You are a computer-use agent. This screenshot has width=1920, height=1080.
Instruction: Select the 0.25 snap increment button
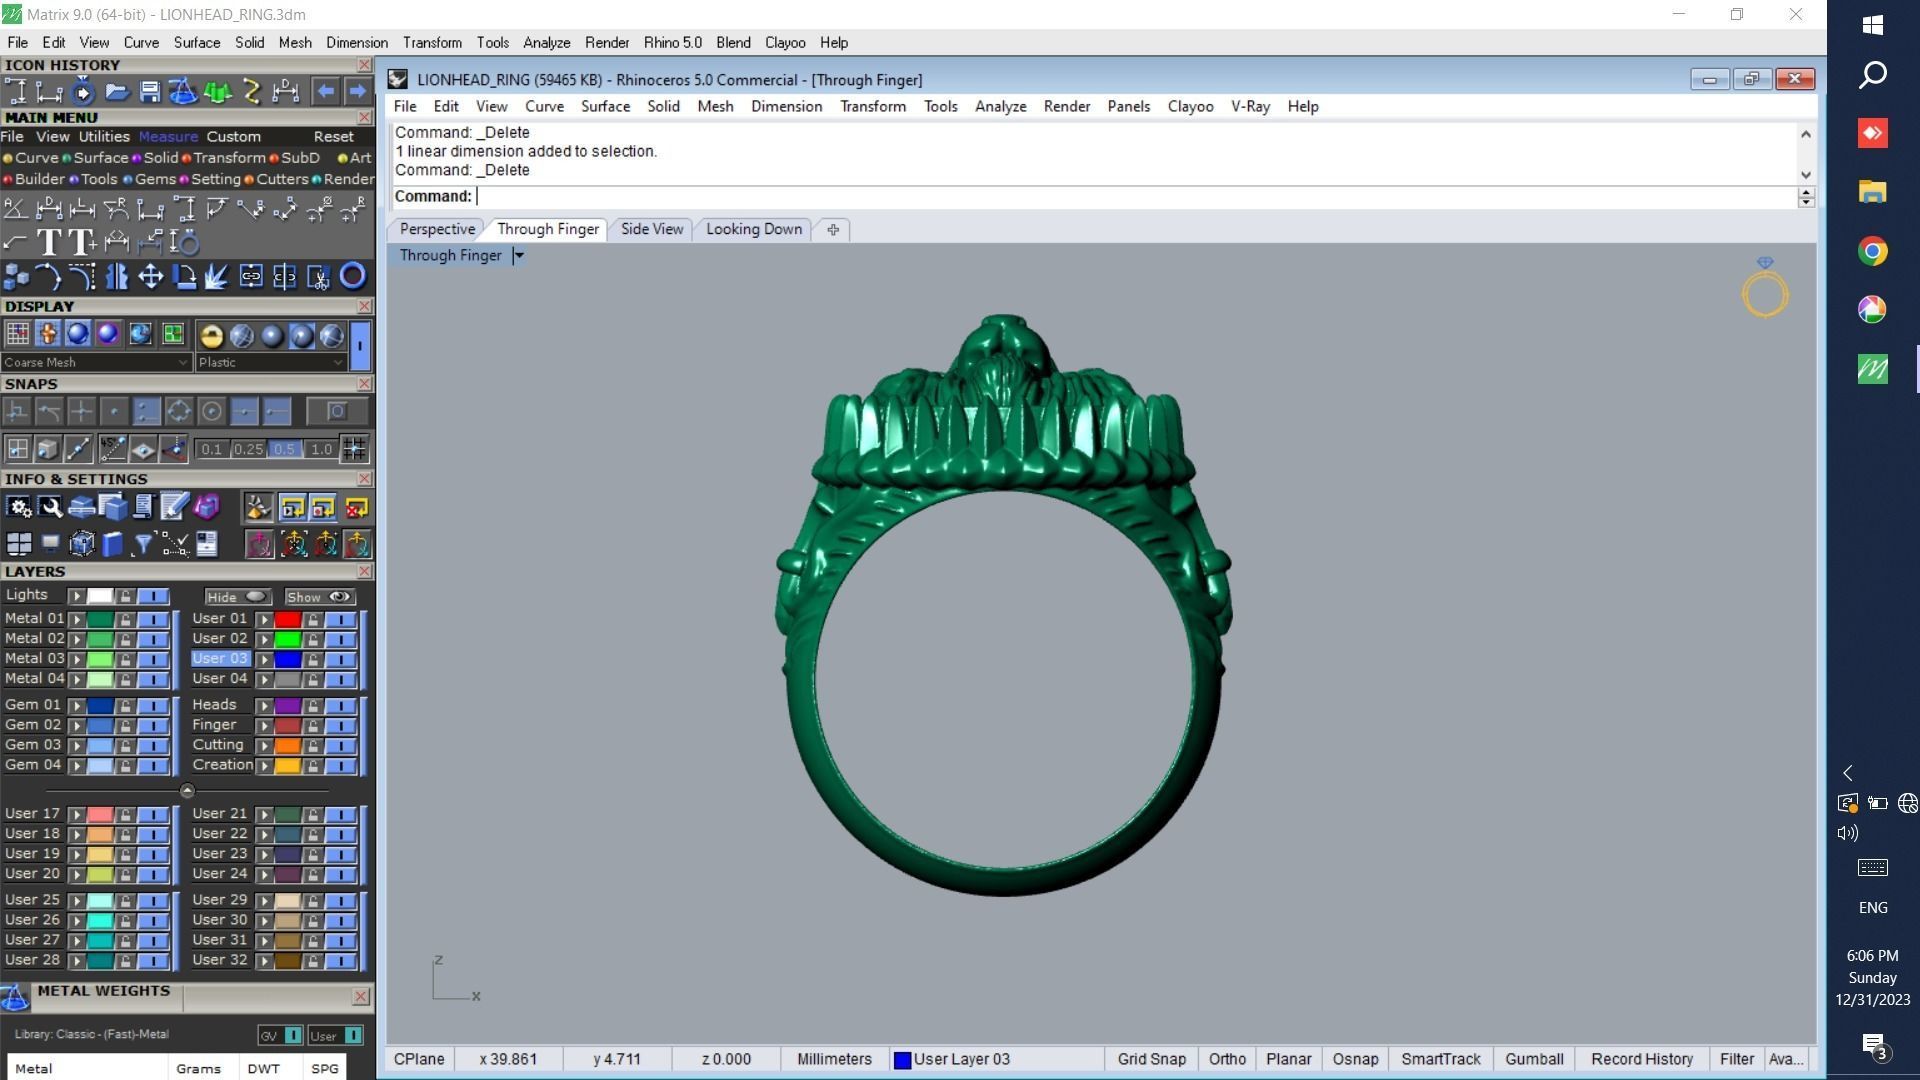(x=248, y=449)
